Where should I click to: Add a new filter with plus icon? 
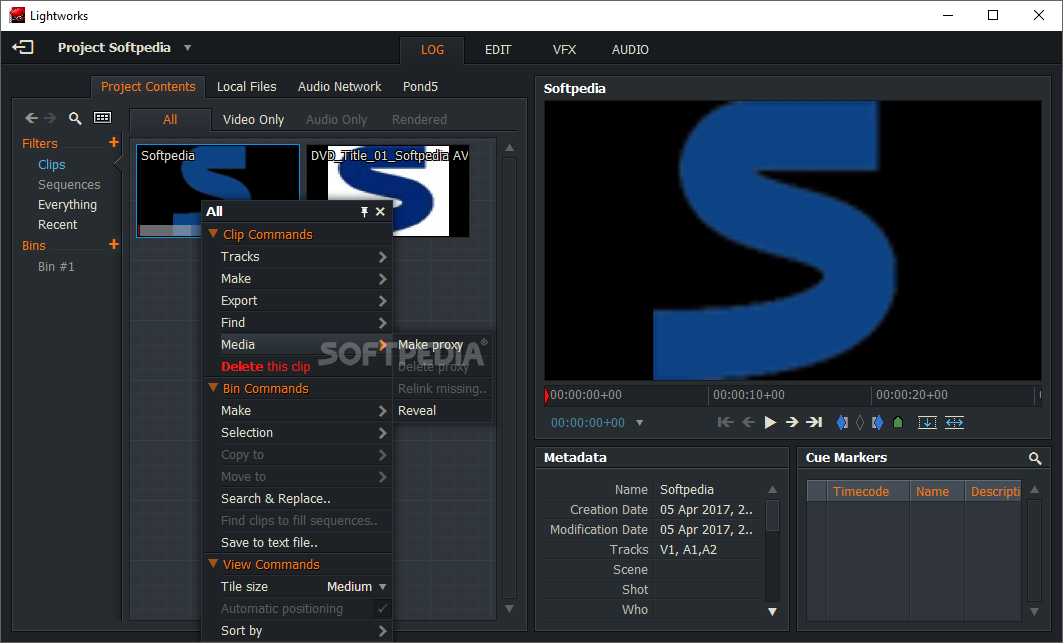click(x=113, y=142)
